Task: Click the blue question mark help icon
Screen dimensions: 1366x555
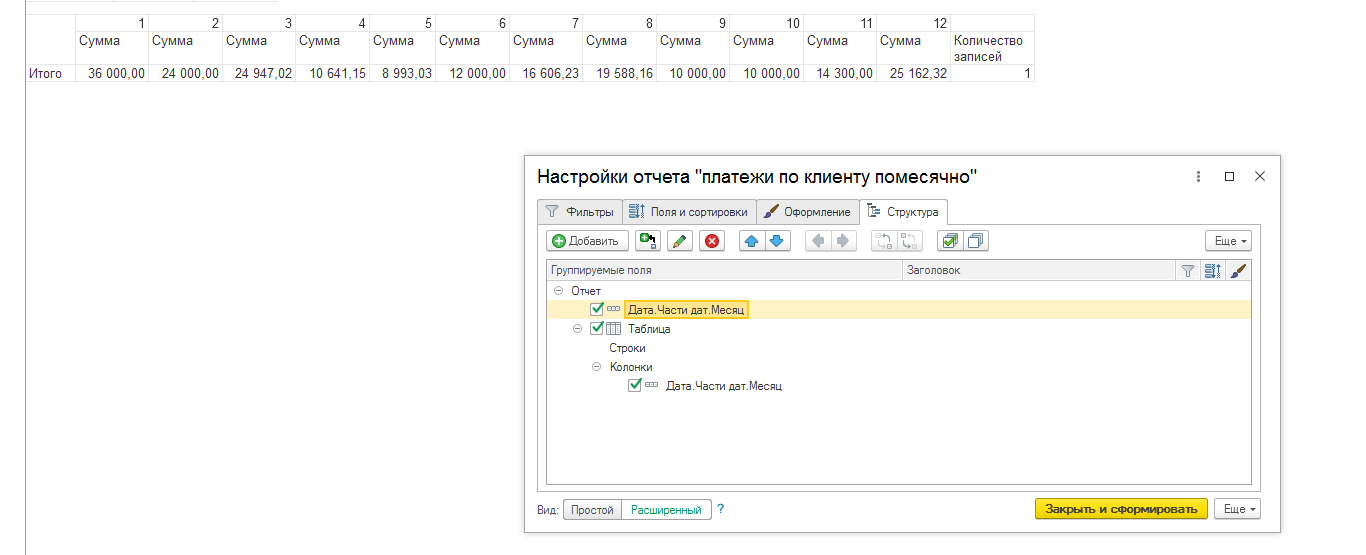Action: pyautogui.click(x=720, y=509)
